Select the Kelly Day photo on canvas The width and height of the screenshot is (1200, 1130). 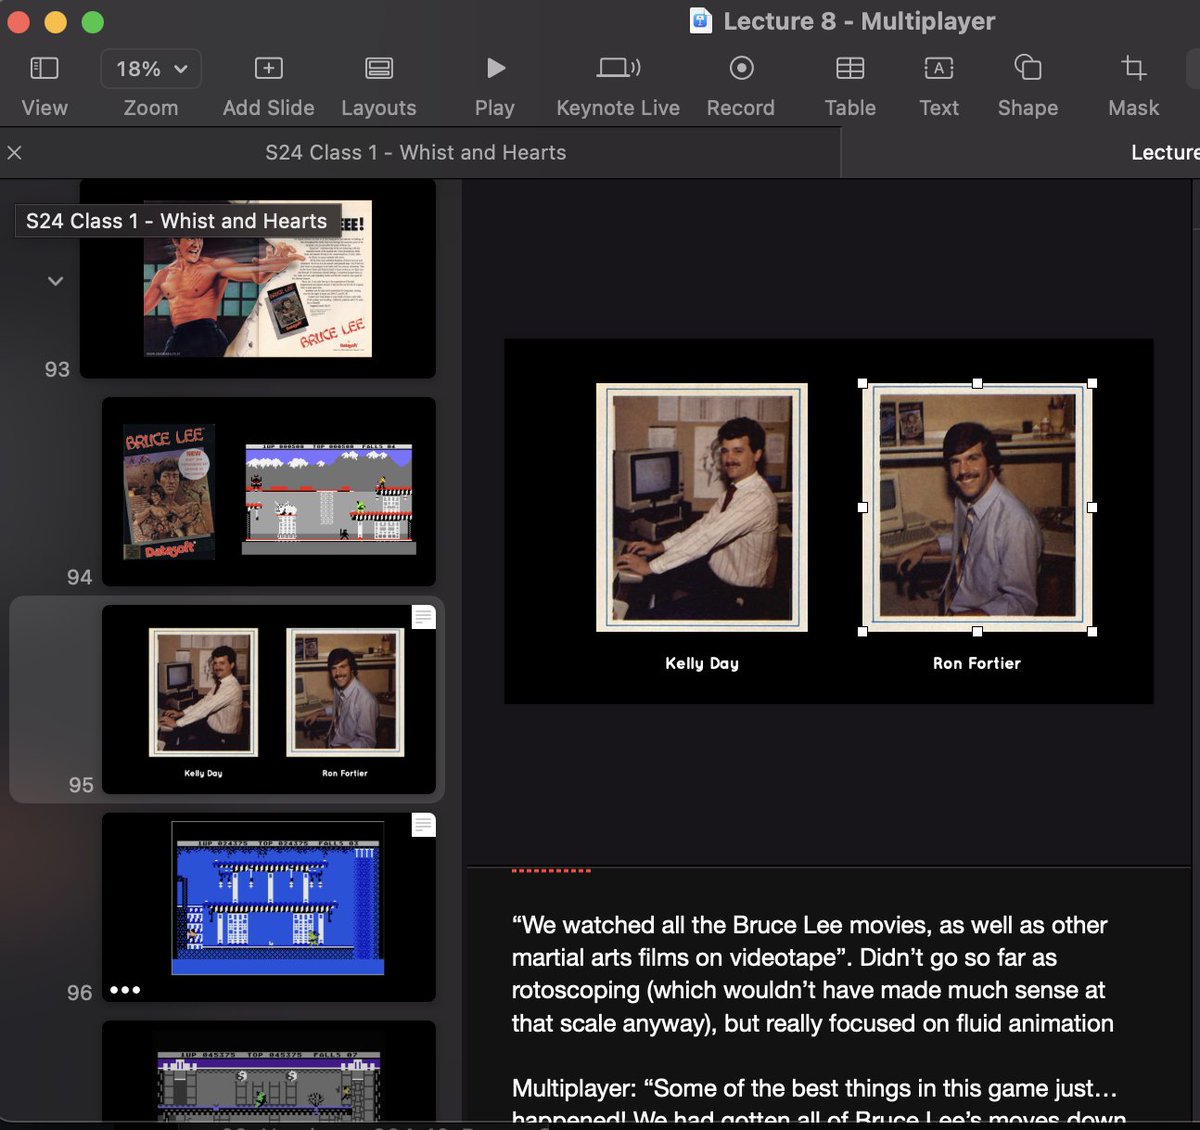tap(701, 507)
